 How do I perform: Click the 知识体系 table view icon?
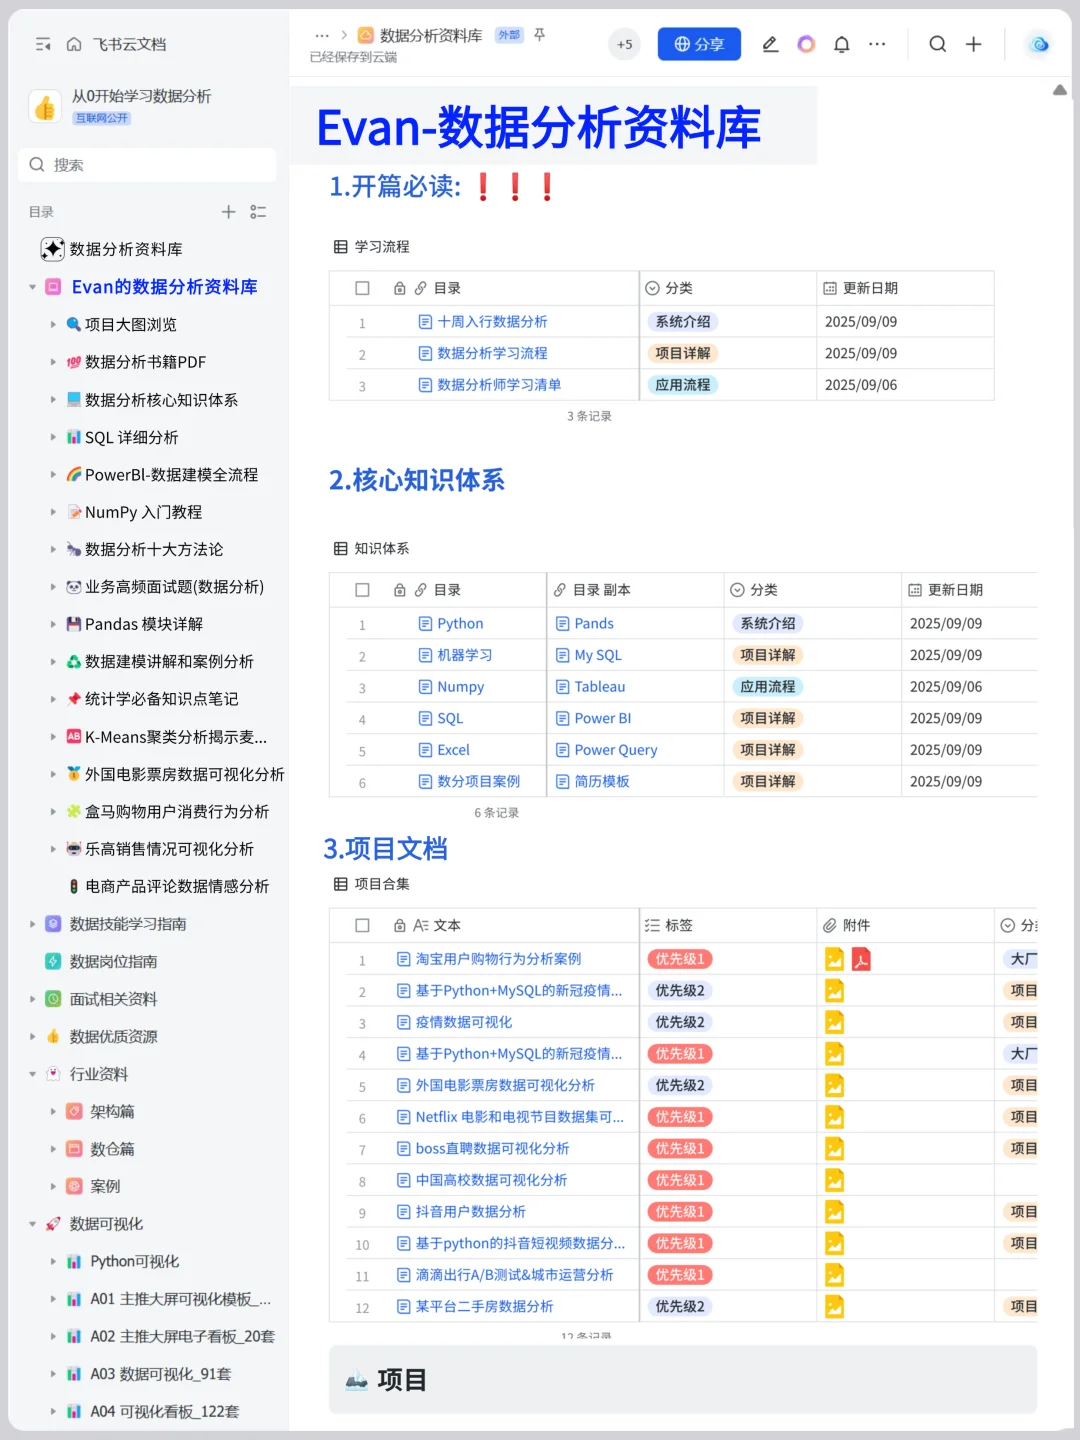(341, 549)
